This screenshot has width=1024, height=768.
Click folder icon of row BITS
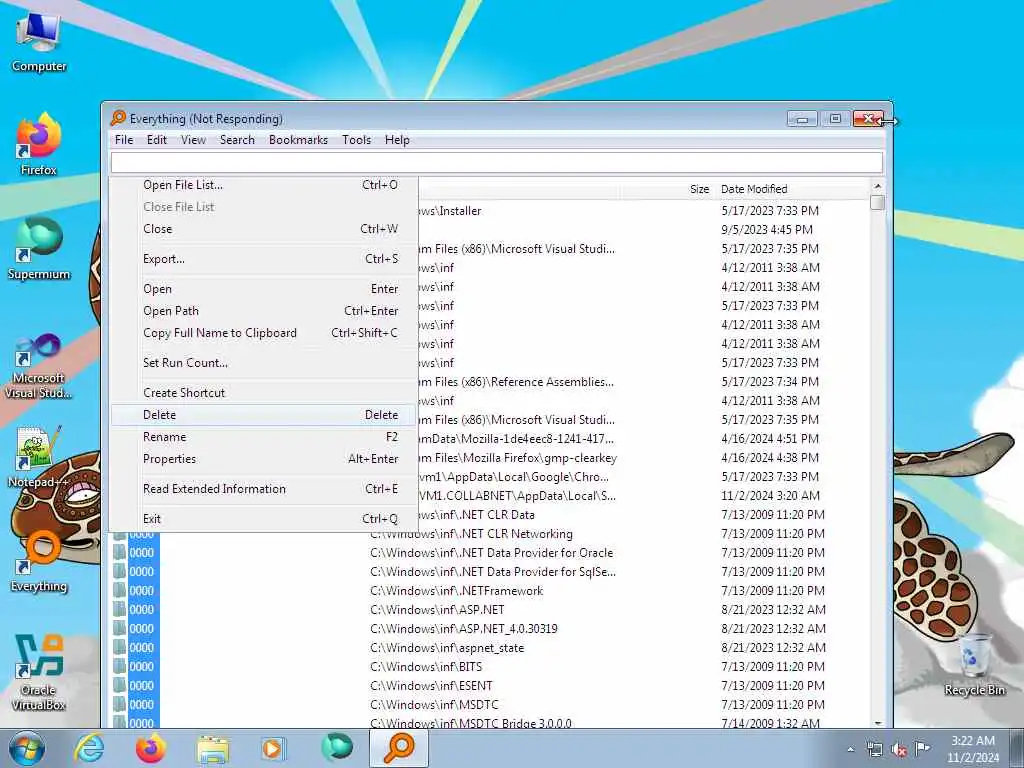pos(120,667)
